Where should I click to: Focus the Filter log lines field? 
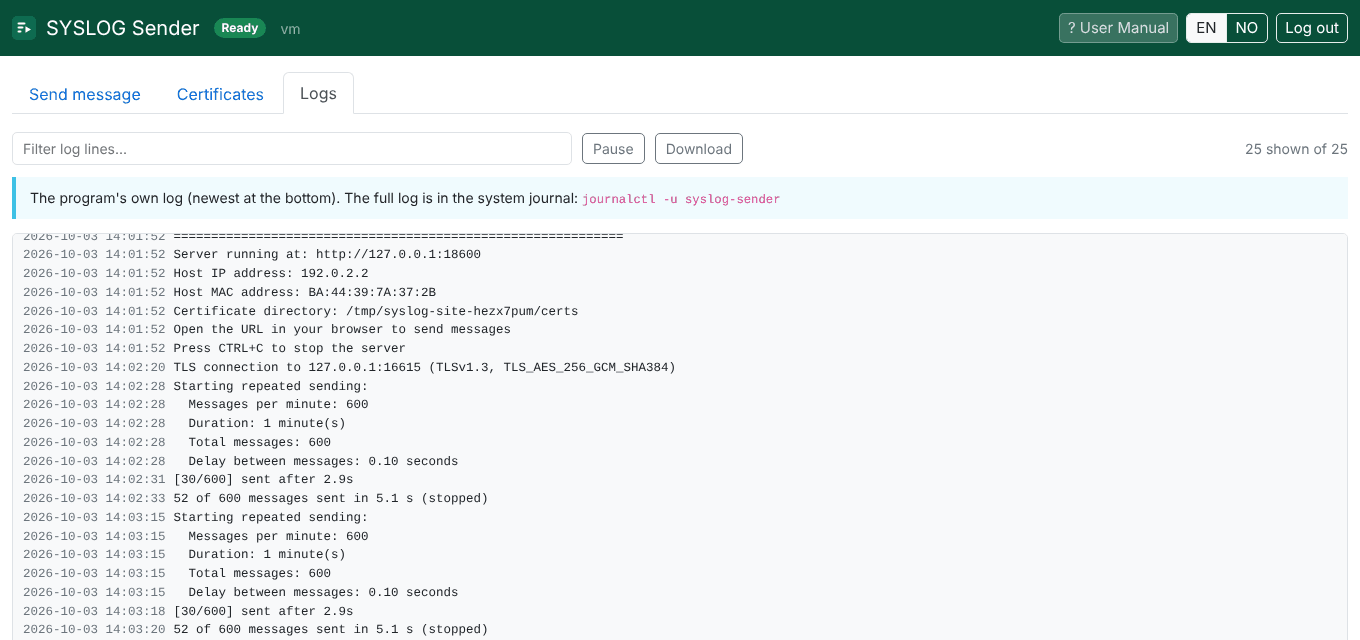[x=292, y=149]
